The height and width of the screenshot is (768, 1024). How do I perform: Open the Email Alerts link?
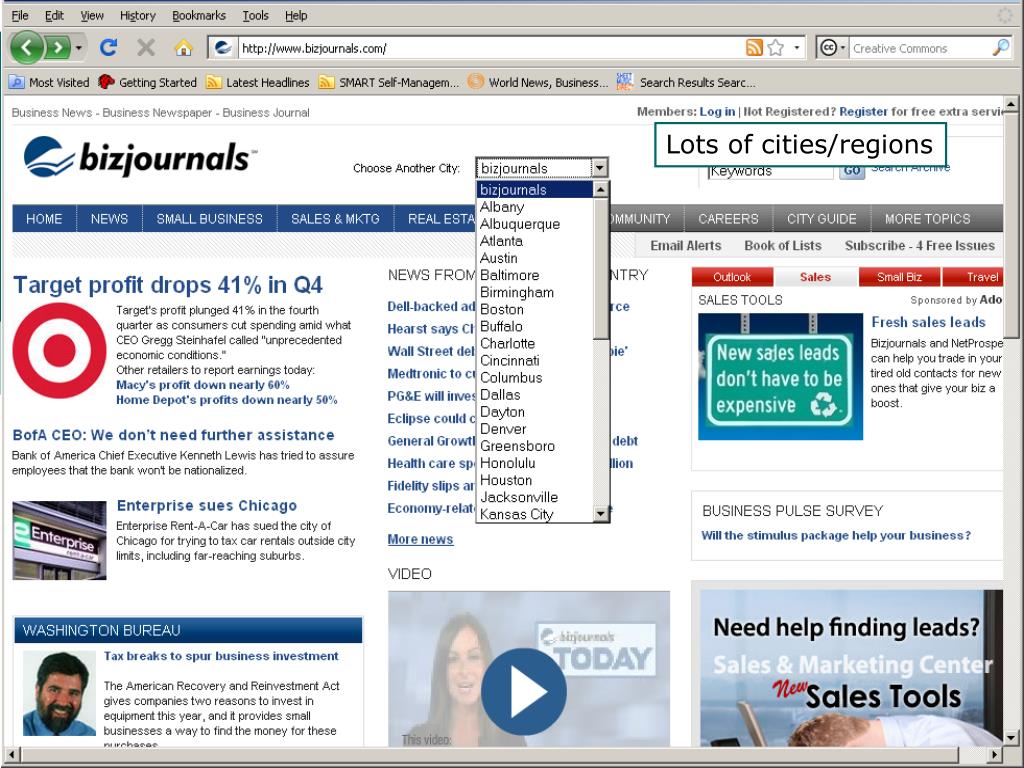tap(686, 246)
